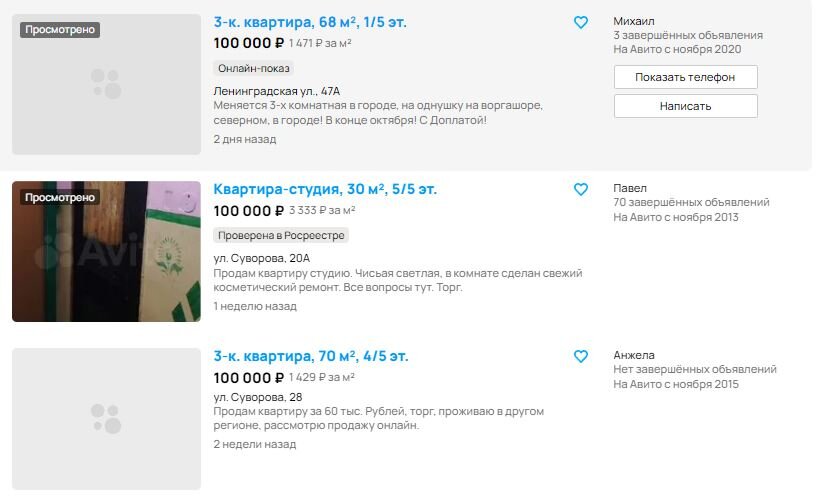Open seller Анжела's profile
Viewport: 820px width, 503px height.
click(634, 355)
